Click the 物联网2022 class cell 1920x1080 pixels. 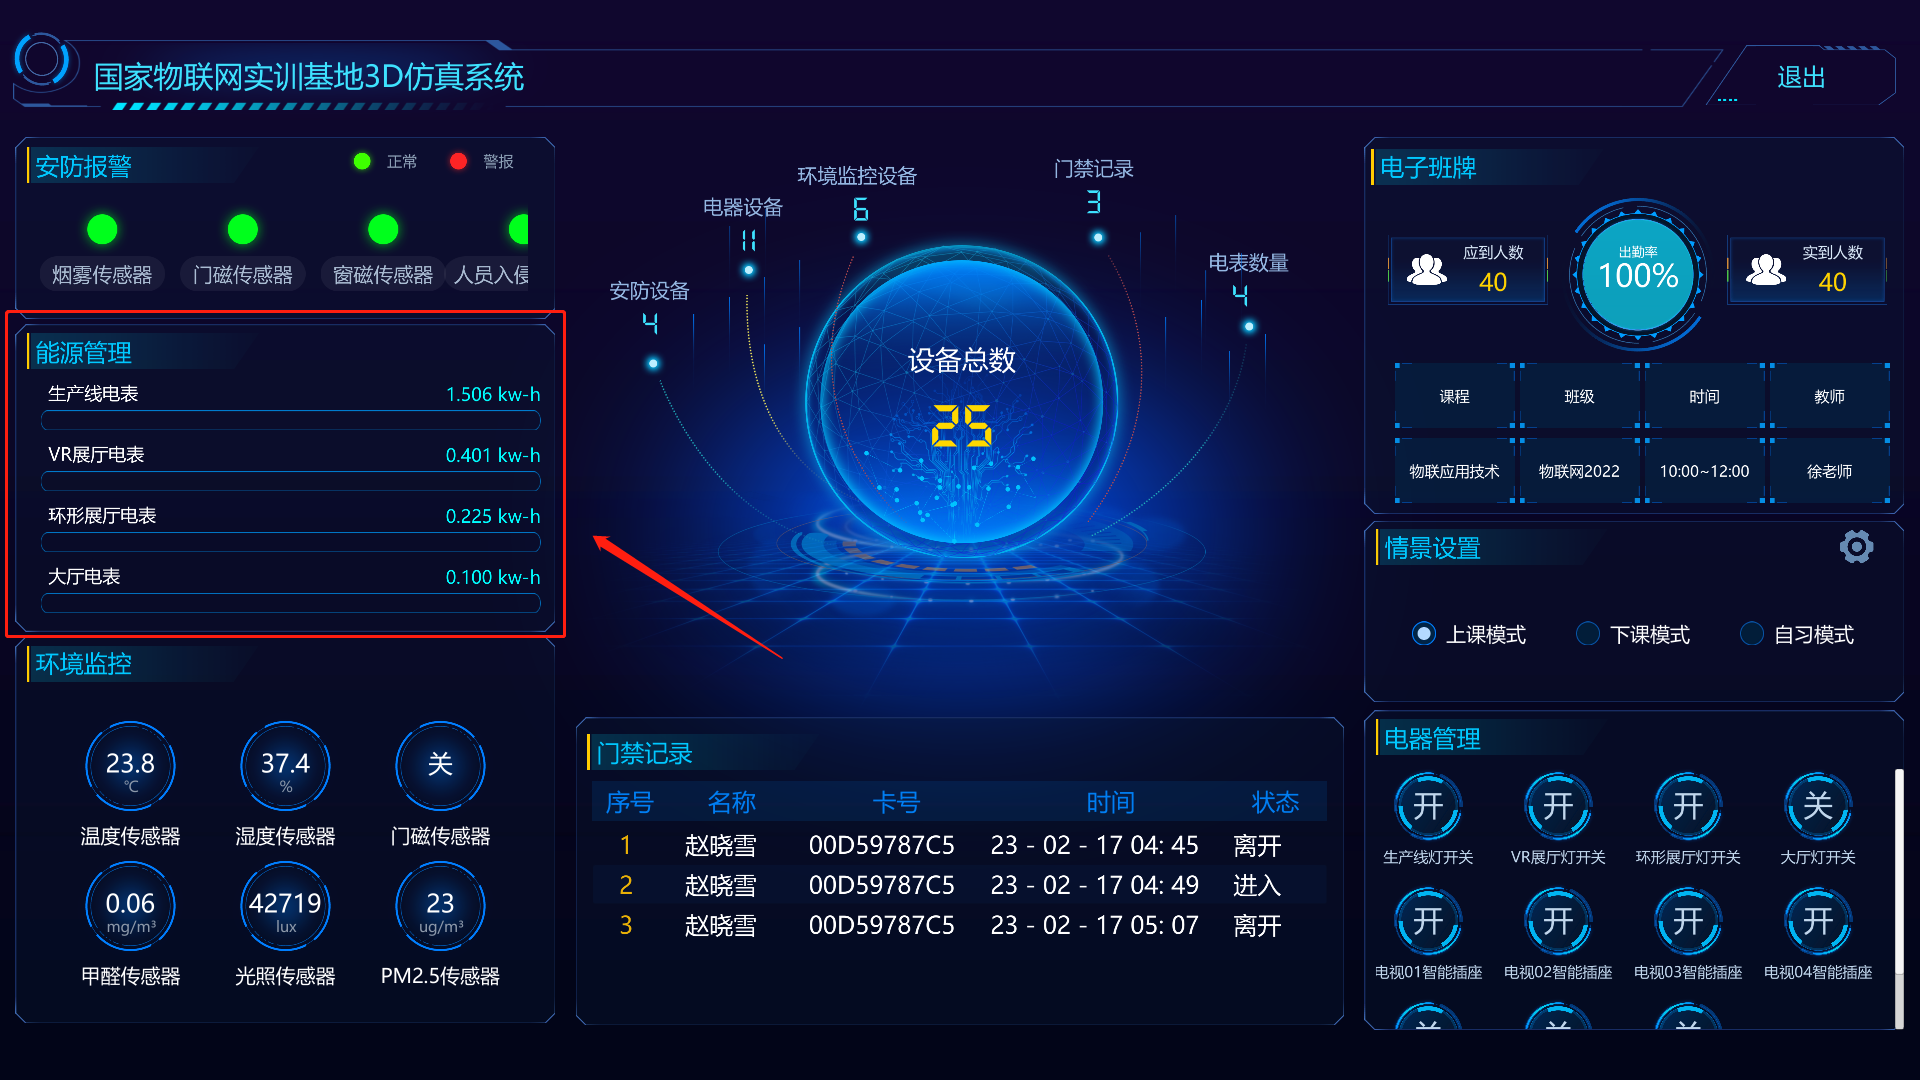click(x=1579, y=471)
